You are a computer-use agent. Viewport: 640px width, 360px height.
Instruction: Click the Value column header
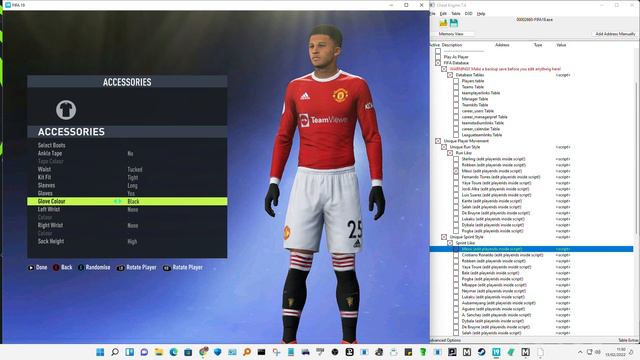pyautogui.click(x=561, y=45)
